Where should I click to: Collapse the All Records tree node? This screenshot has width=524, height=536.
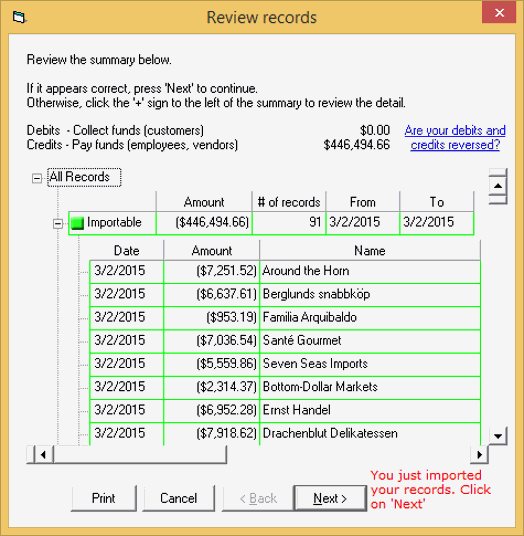[37, 178]
